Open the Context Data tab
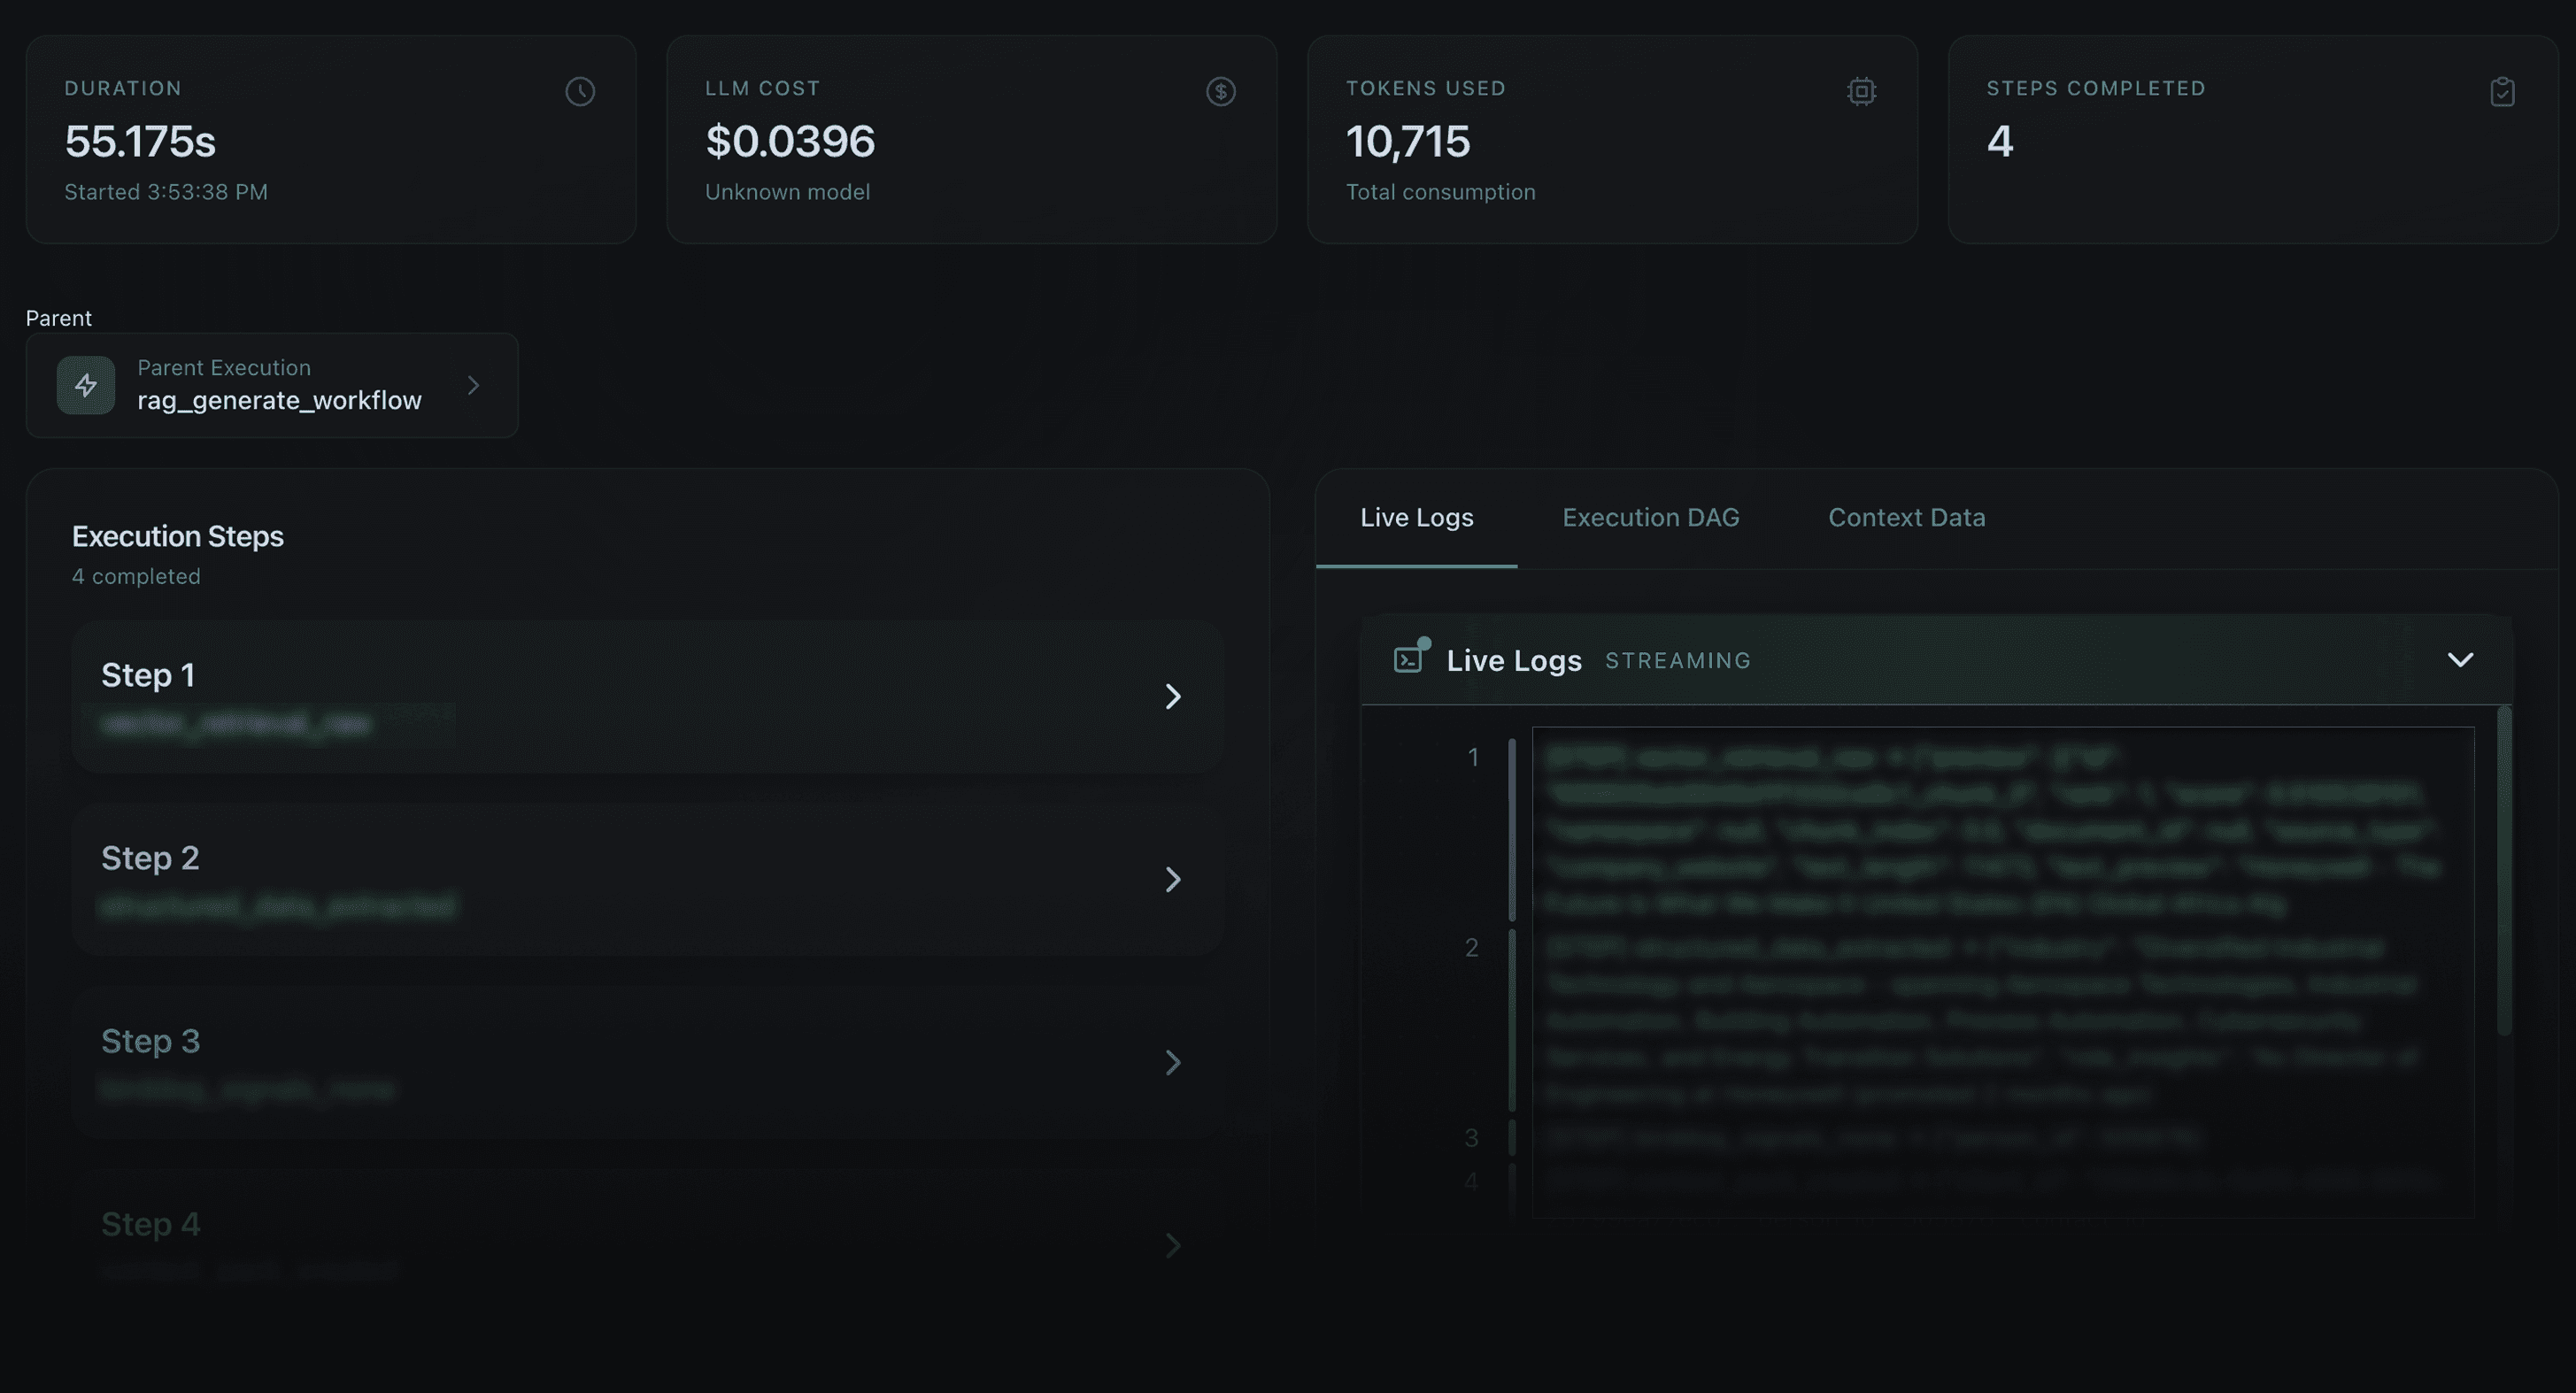Image resolution: width=2576 pixels, height=1393 pixels. [x=1906, y=518]
